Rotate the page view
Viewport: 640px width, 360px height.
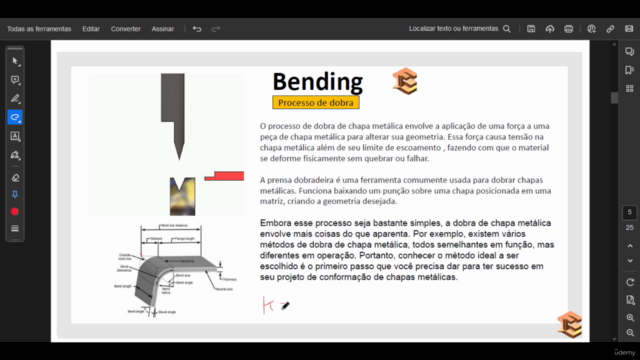[x=630, y=282]
